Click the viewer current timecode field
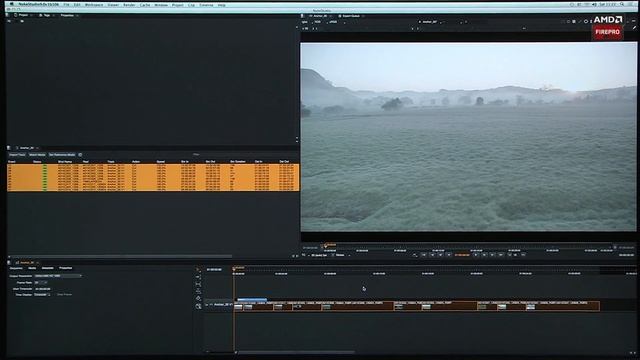Image resolution: width=640 pixels, height=360 pixels. pos(462,255)
